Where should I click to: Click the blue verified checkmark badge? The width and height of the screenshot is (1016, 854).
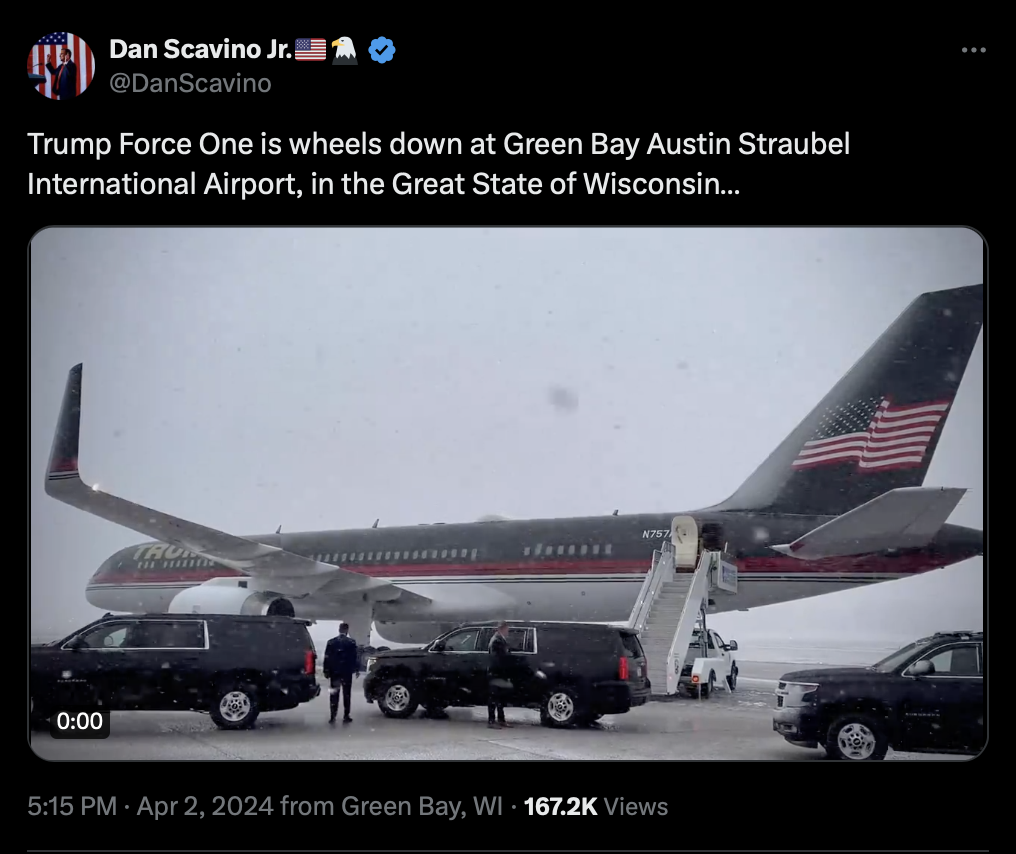[381, 49]
